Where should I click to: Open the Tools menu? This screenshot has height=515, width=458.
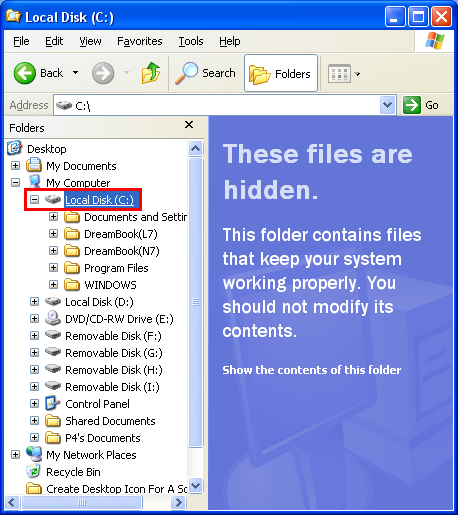click(191, 41)
